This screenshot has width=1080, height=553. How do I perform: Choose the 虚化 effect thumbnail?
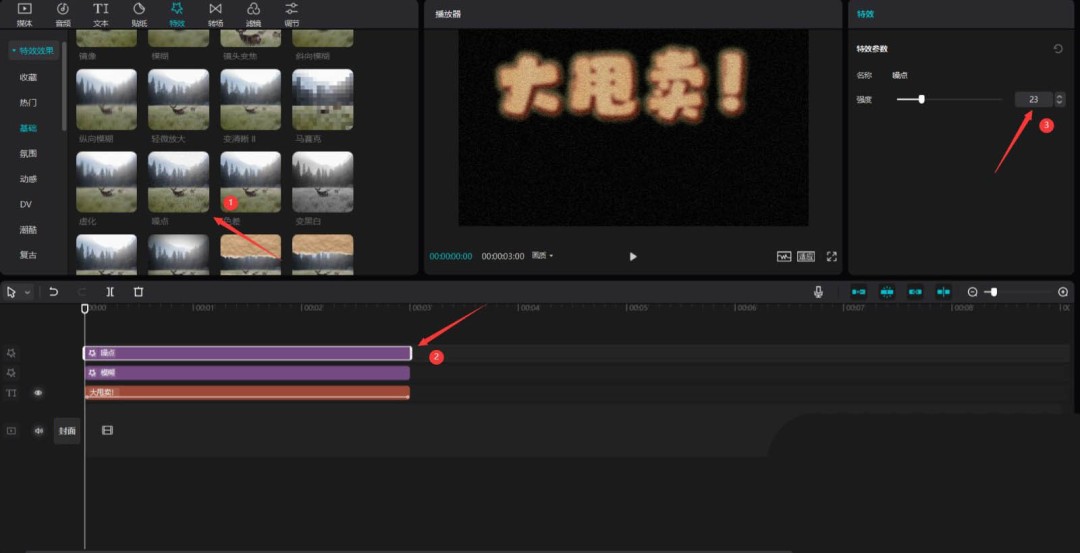coord(106,182)
